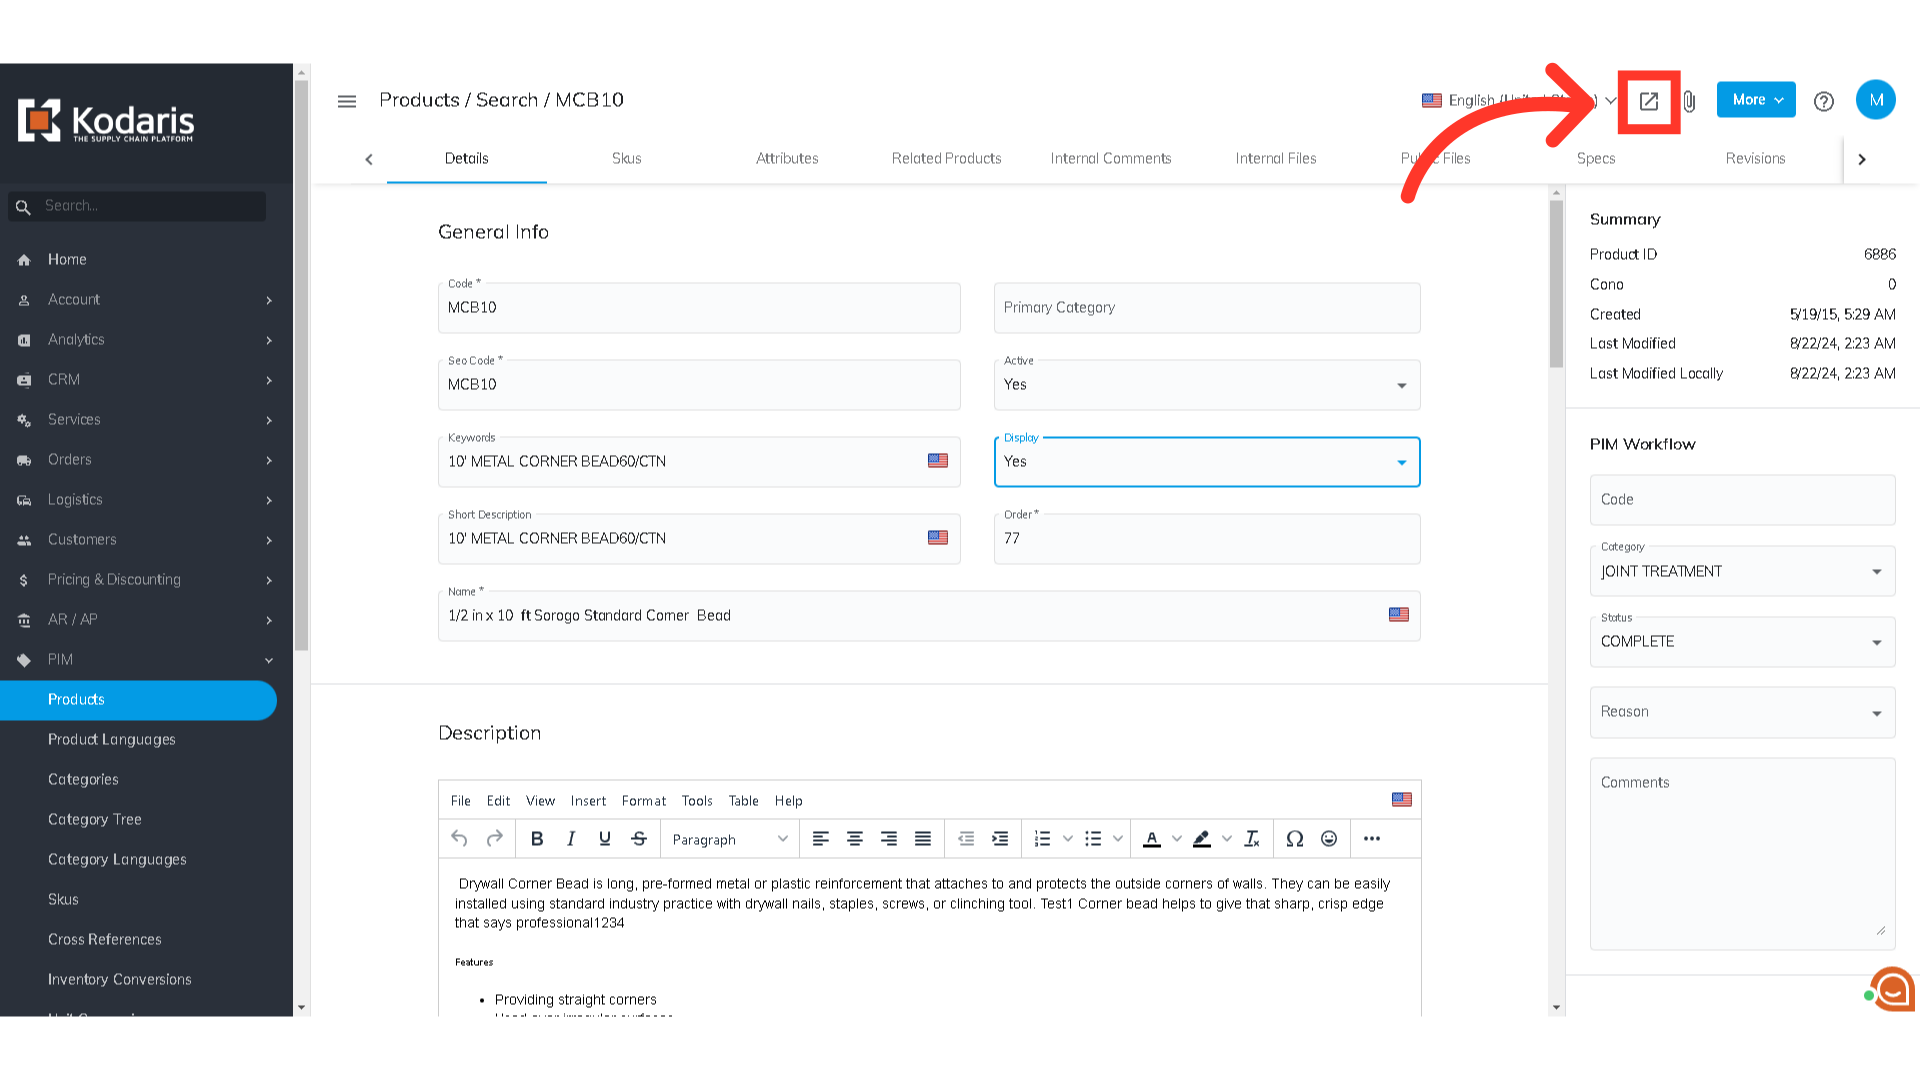The image size is (1920, 1080).
Task: Toggle underline formatting in the editor
Action: point(605,839)
